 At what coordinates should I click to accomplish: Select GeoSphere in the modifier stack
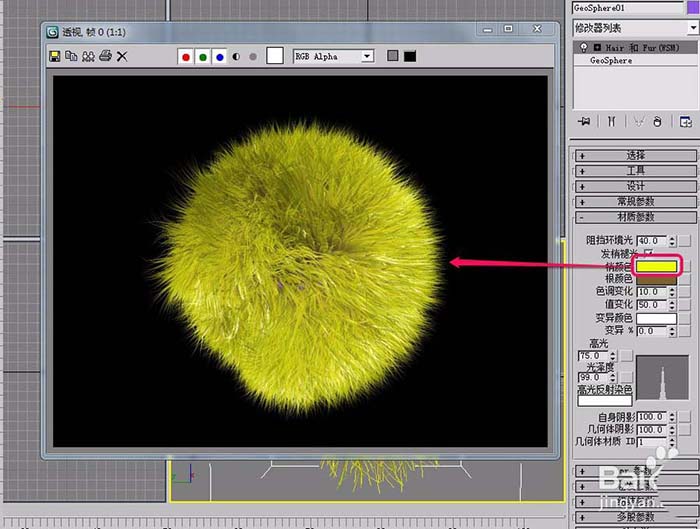click(x=611, y=60)
